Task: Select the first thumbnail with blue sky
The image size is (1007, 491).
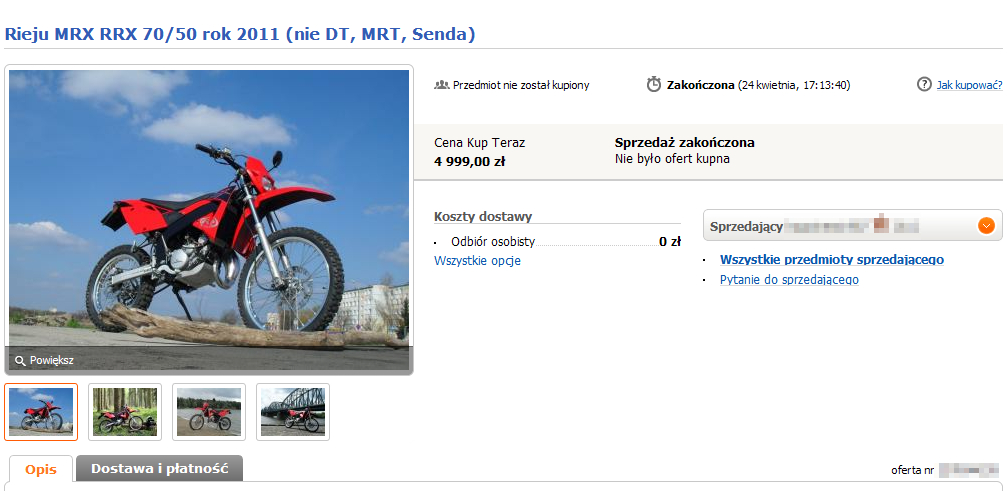Action: click(41, 411)
